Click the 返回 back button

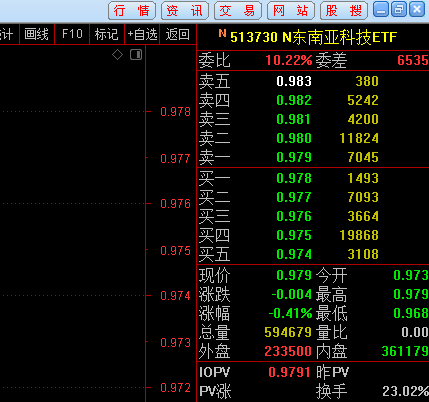coord(178,34)
